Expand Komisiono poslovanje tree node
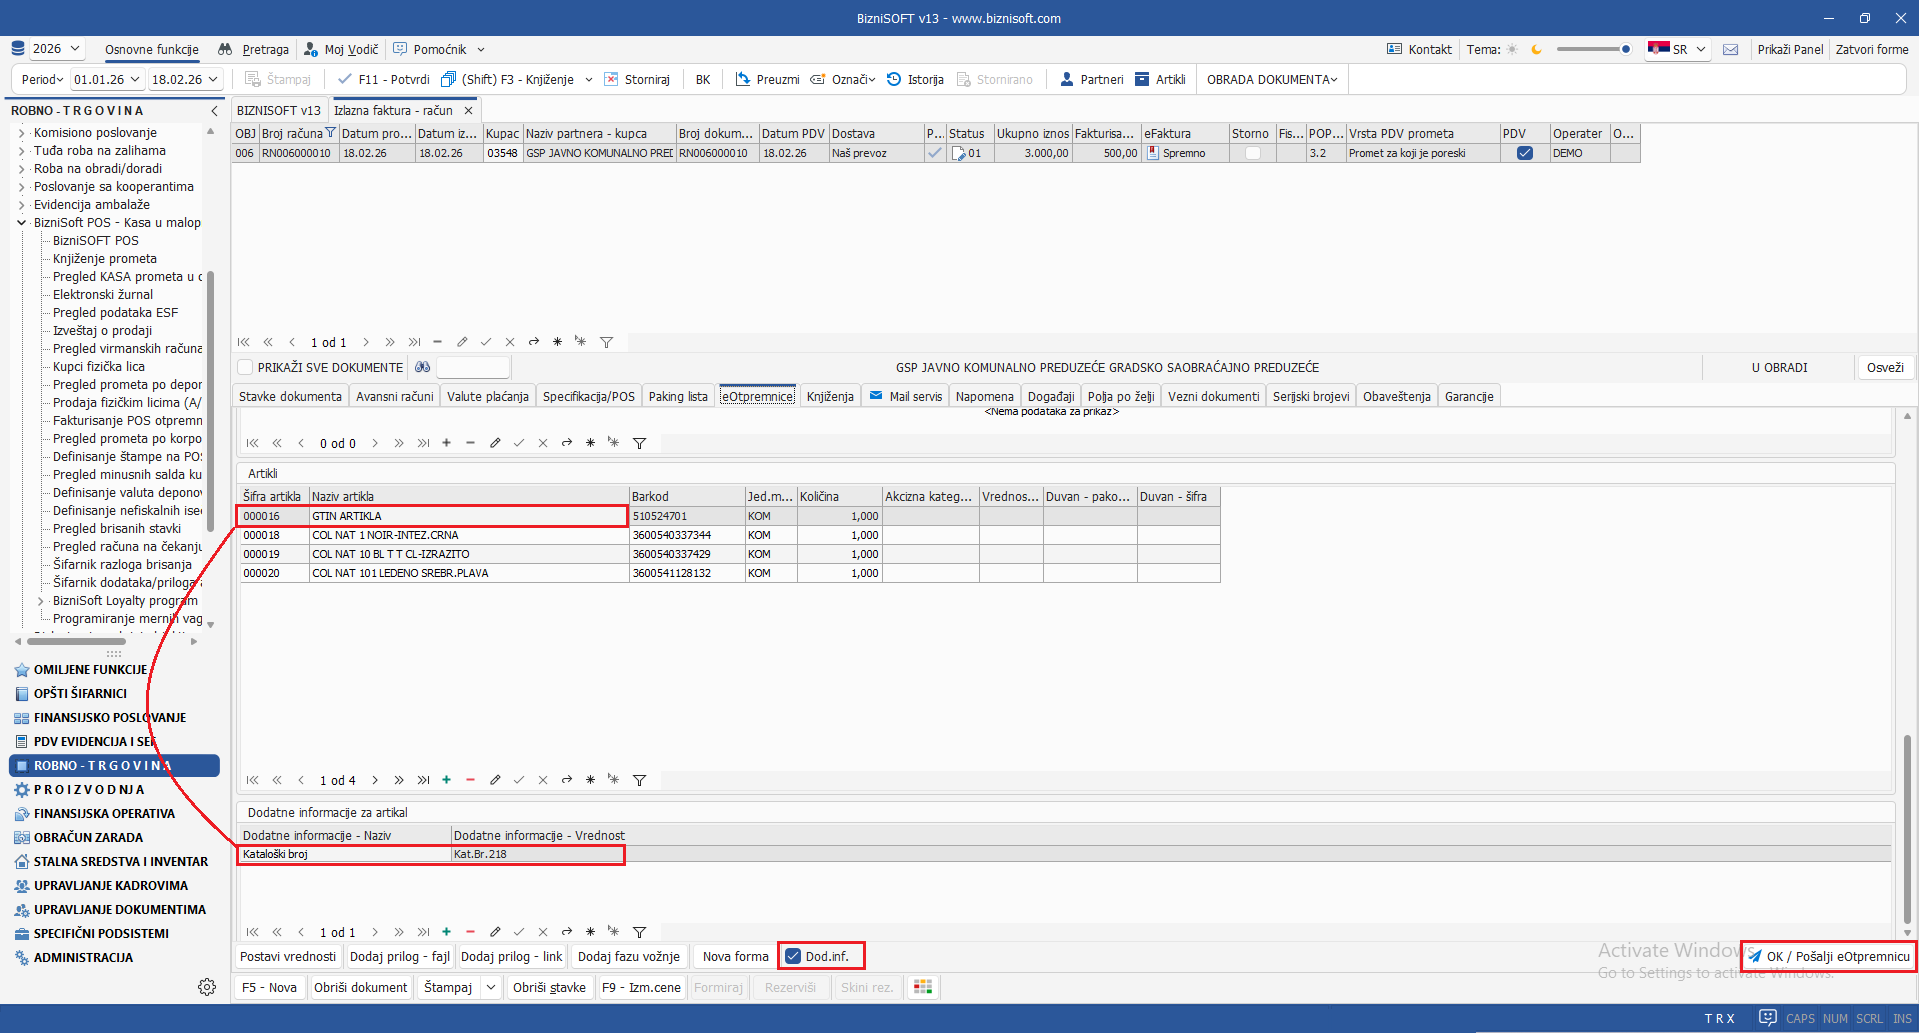The height and width of the screenshot is (1033, 1919). pos(22,133)
